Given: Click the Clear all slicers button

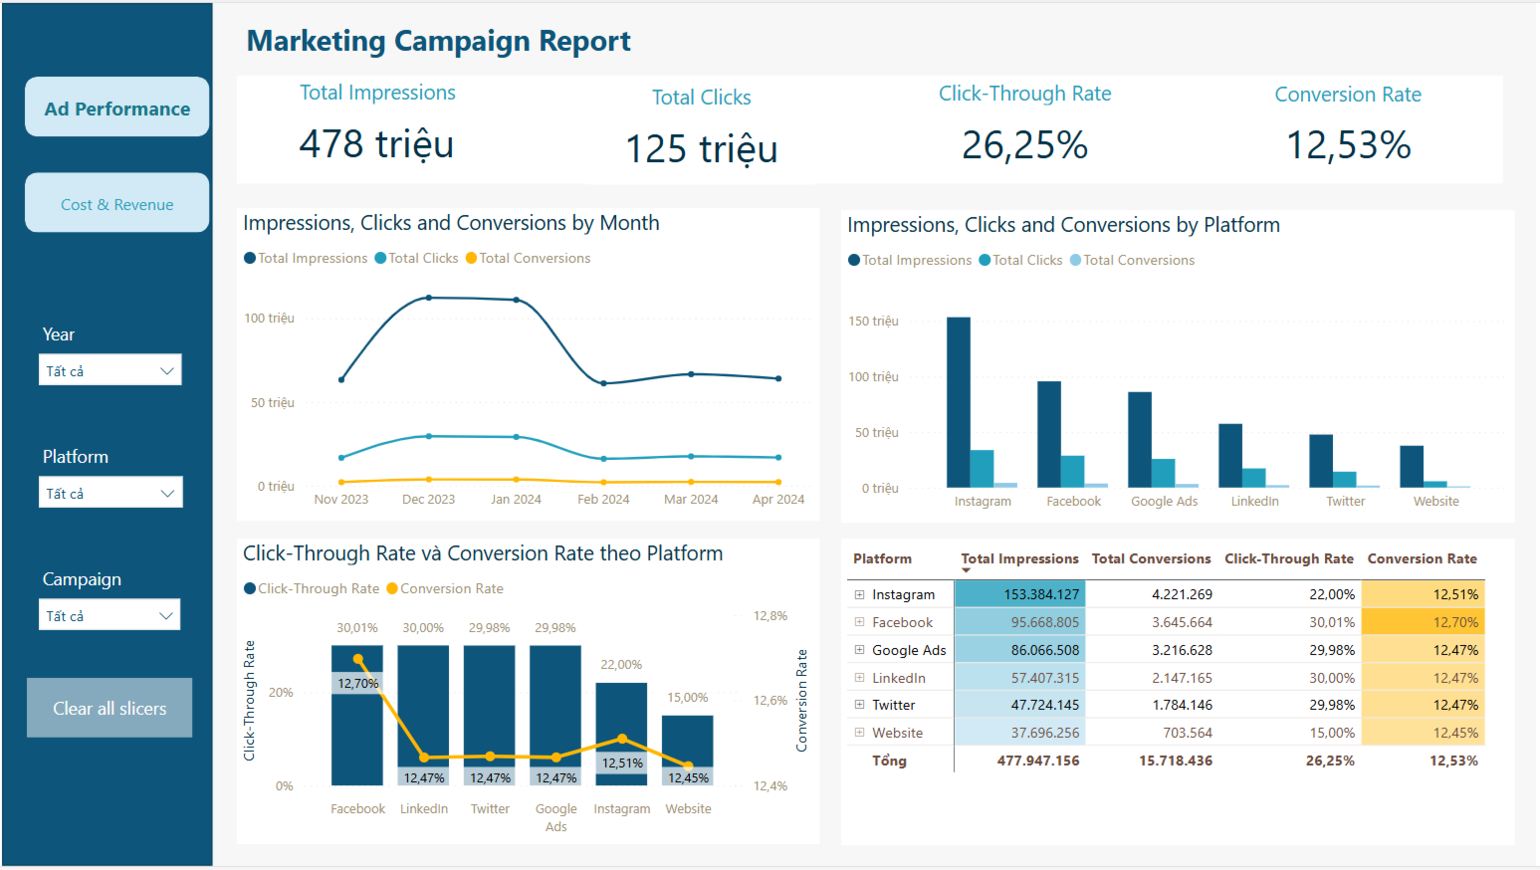Looking at the screenshot, I should pyautogui.click(x=110, y=708).
